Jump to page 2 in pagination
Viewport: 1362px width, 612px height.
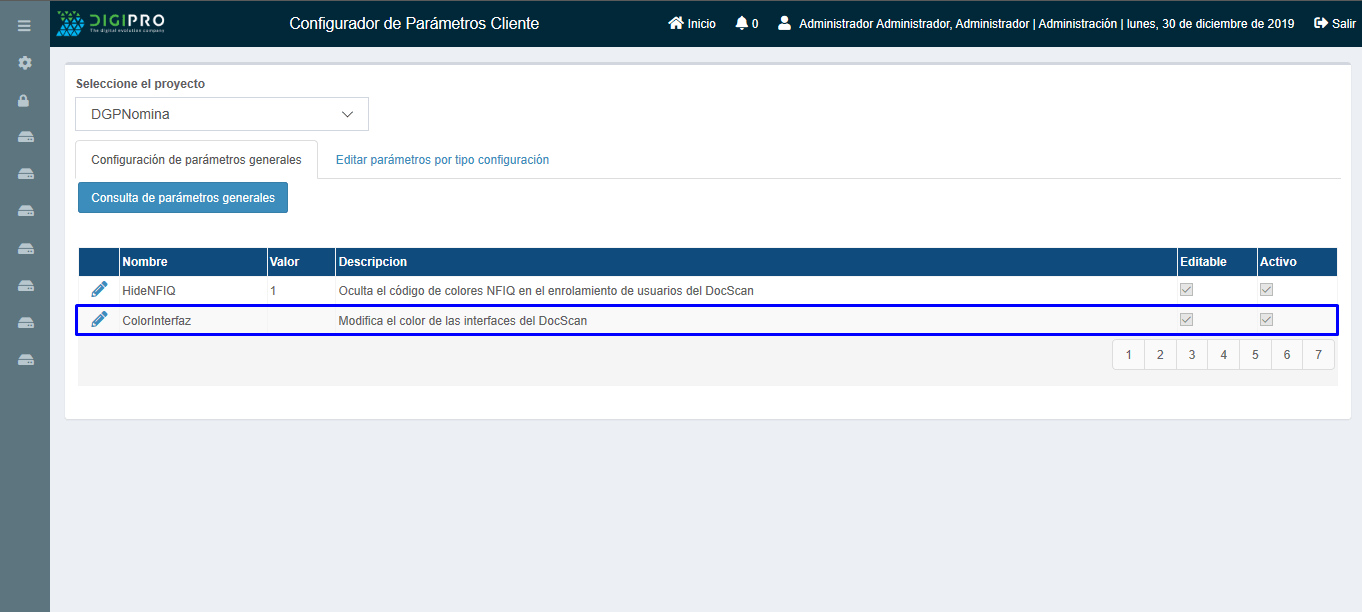[1160, 355]
